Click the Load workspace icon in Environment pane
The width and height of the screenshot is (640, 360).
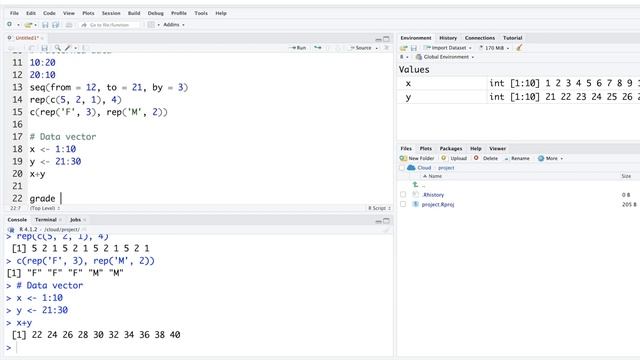404,48
